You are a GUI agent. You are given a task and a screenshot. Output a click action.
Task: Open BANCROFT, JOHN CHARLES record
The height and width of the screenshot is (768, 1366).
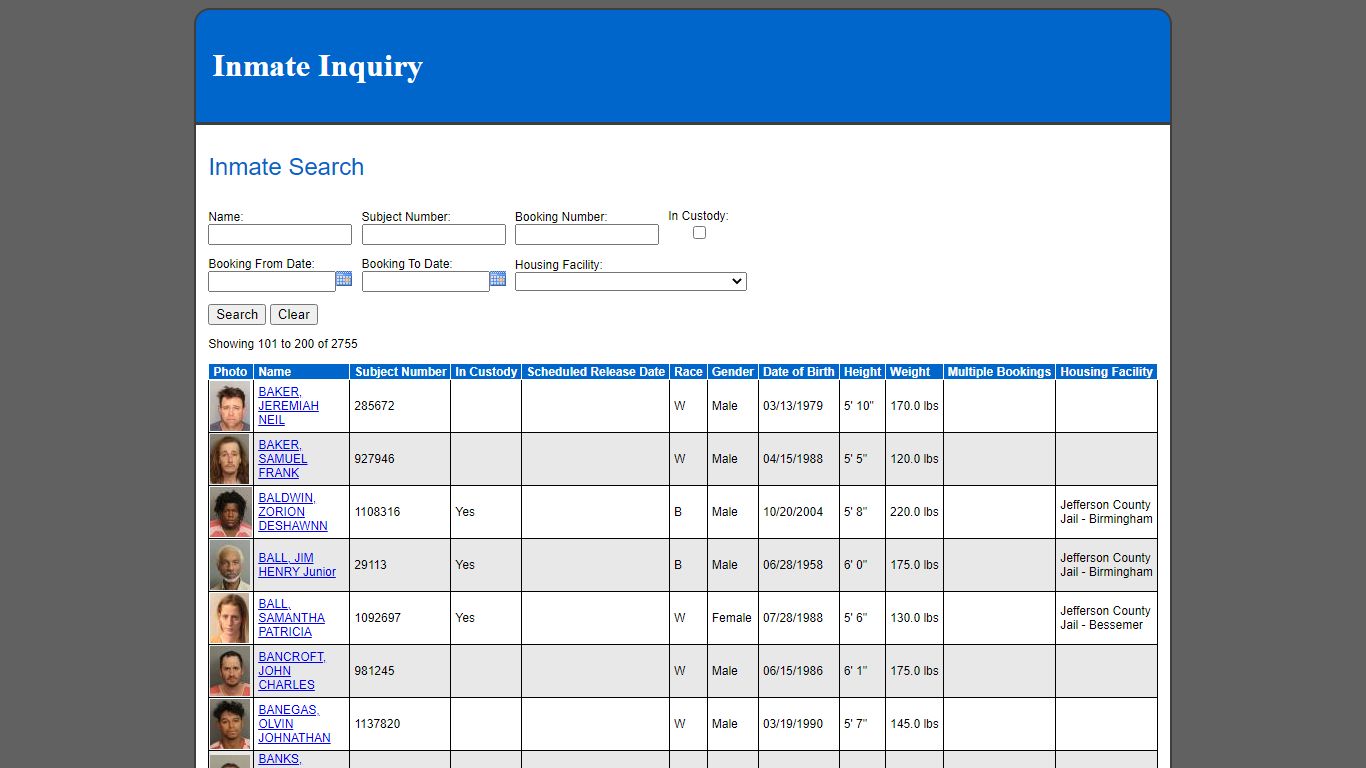point(292,671)
